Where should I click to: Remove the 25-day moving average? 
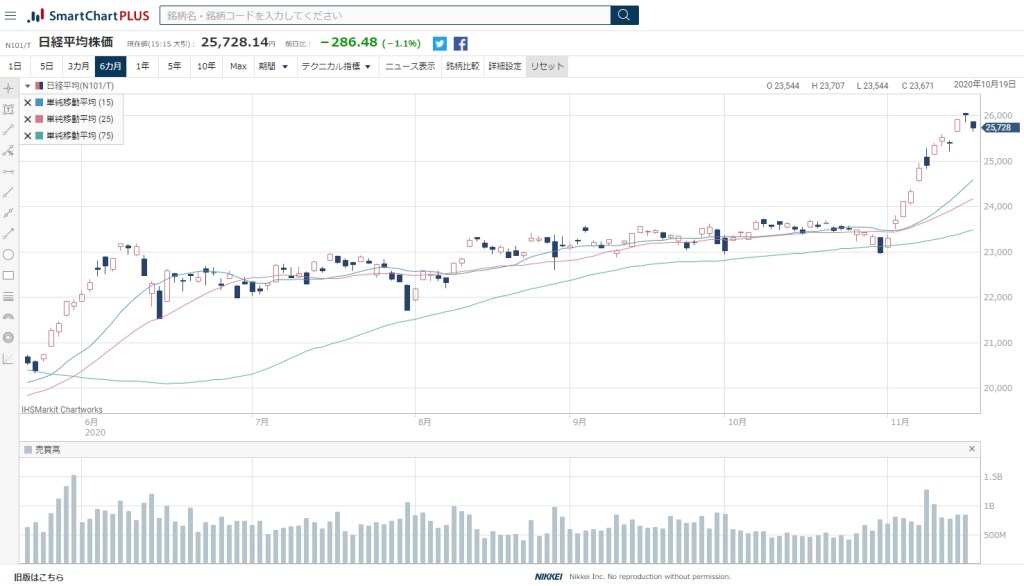coord(28,119)
